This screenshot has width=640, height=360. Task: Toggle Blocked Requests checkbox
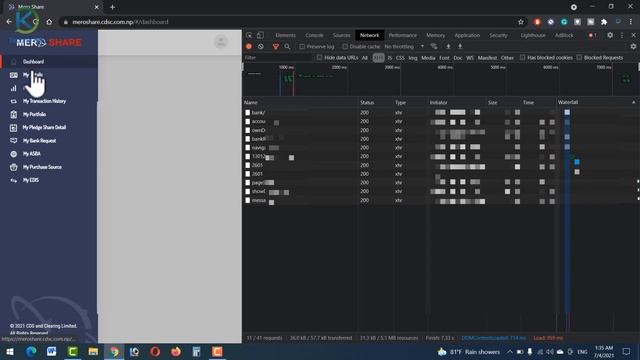[579, 58]
